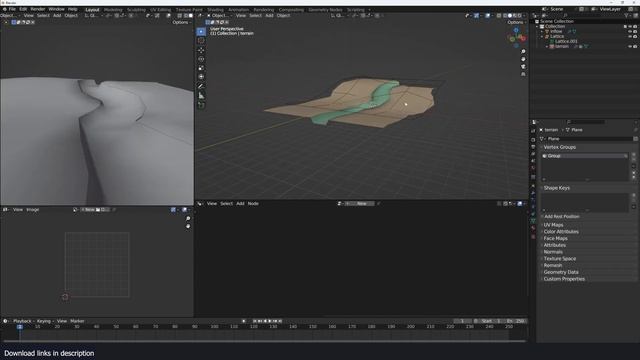
Task: Click the viewport zoom magnifier icon
Action: pyautogui.click(x=523, y=52)
